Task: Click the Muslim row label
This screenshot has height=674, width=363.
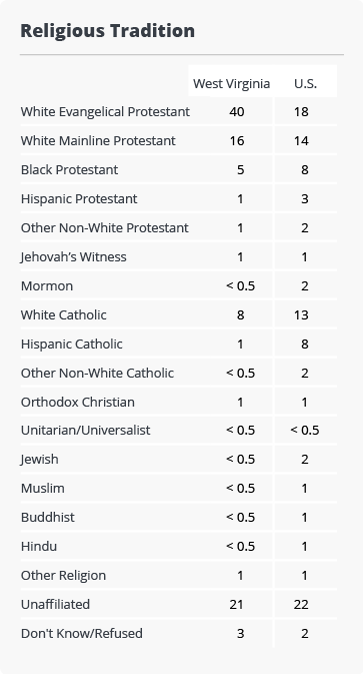Action: coord(43,489)
